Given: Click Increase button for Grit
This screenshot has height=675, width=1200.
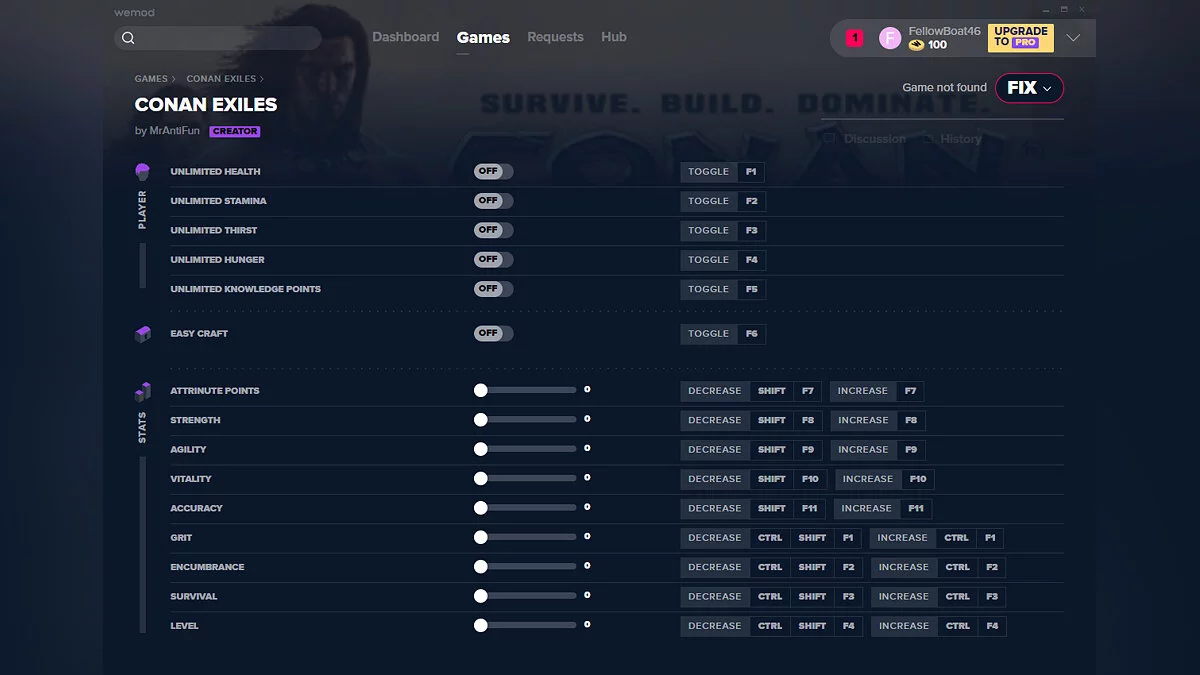Looking at the screenshot, I should [903, 538].
